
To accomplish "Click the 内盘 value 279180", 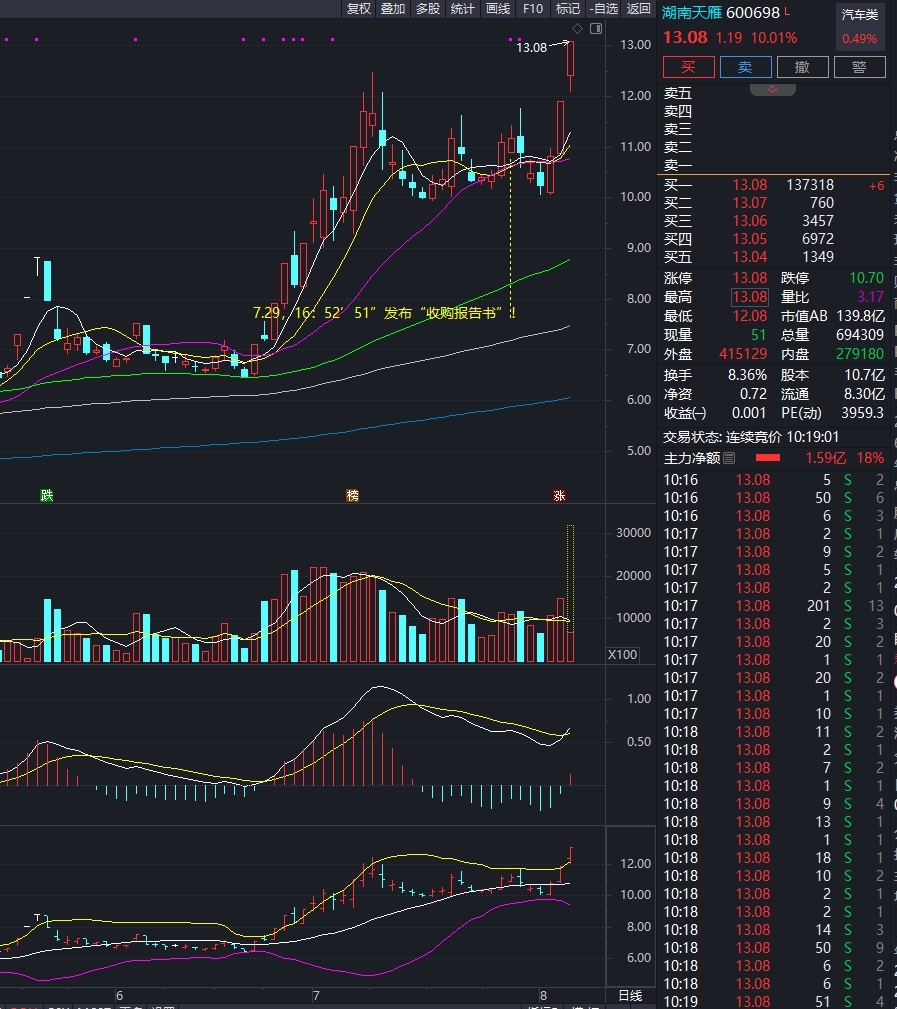I will click(x=860, y=354).
